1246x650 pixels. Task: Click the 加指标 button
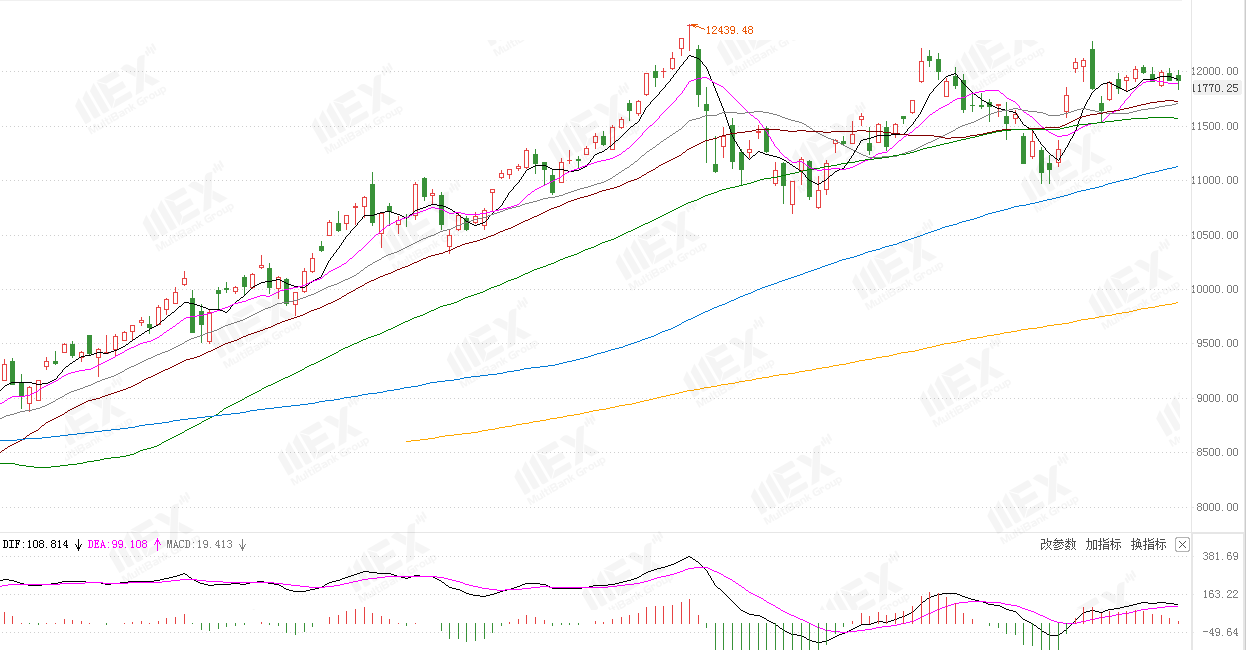point(1103,545)
